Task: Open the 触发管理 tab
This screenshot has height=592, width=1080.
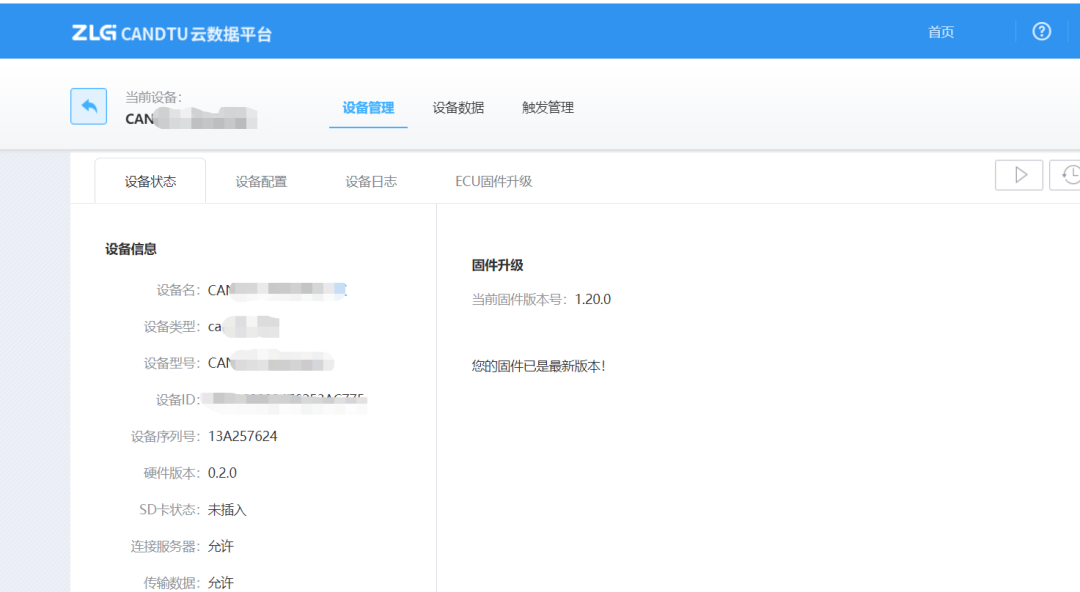Action: click(546, 107)
